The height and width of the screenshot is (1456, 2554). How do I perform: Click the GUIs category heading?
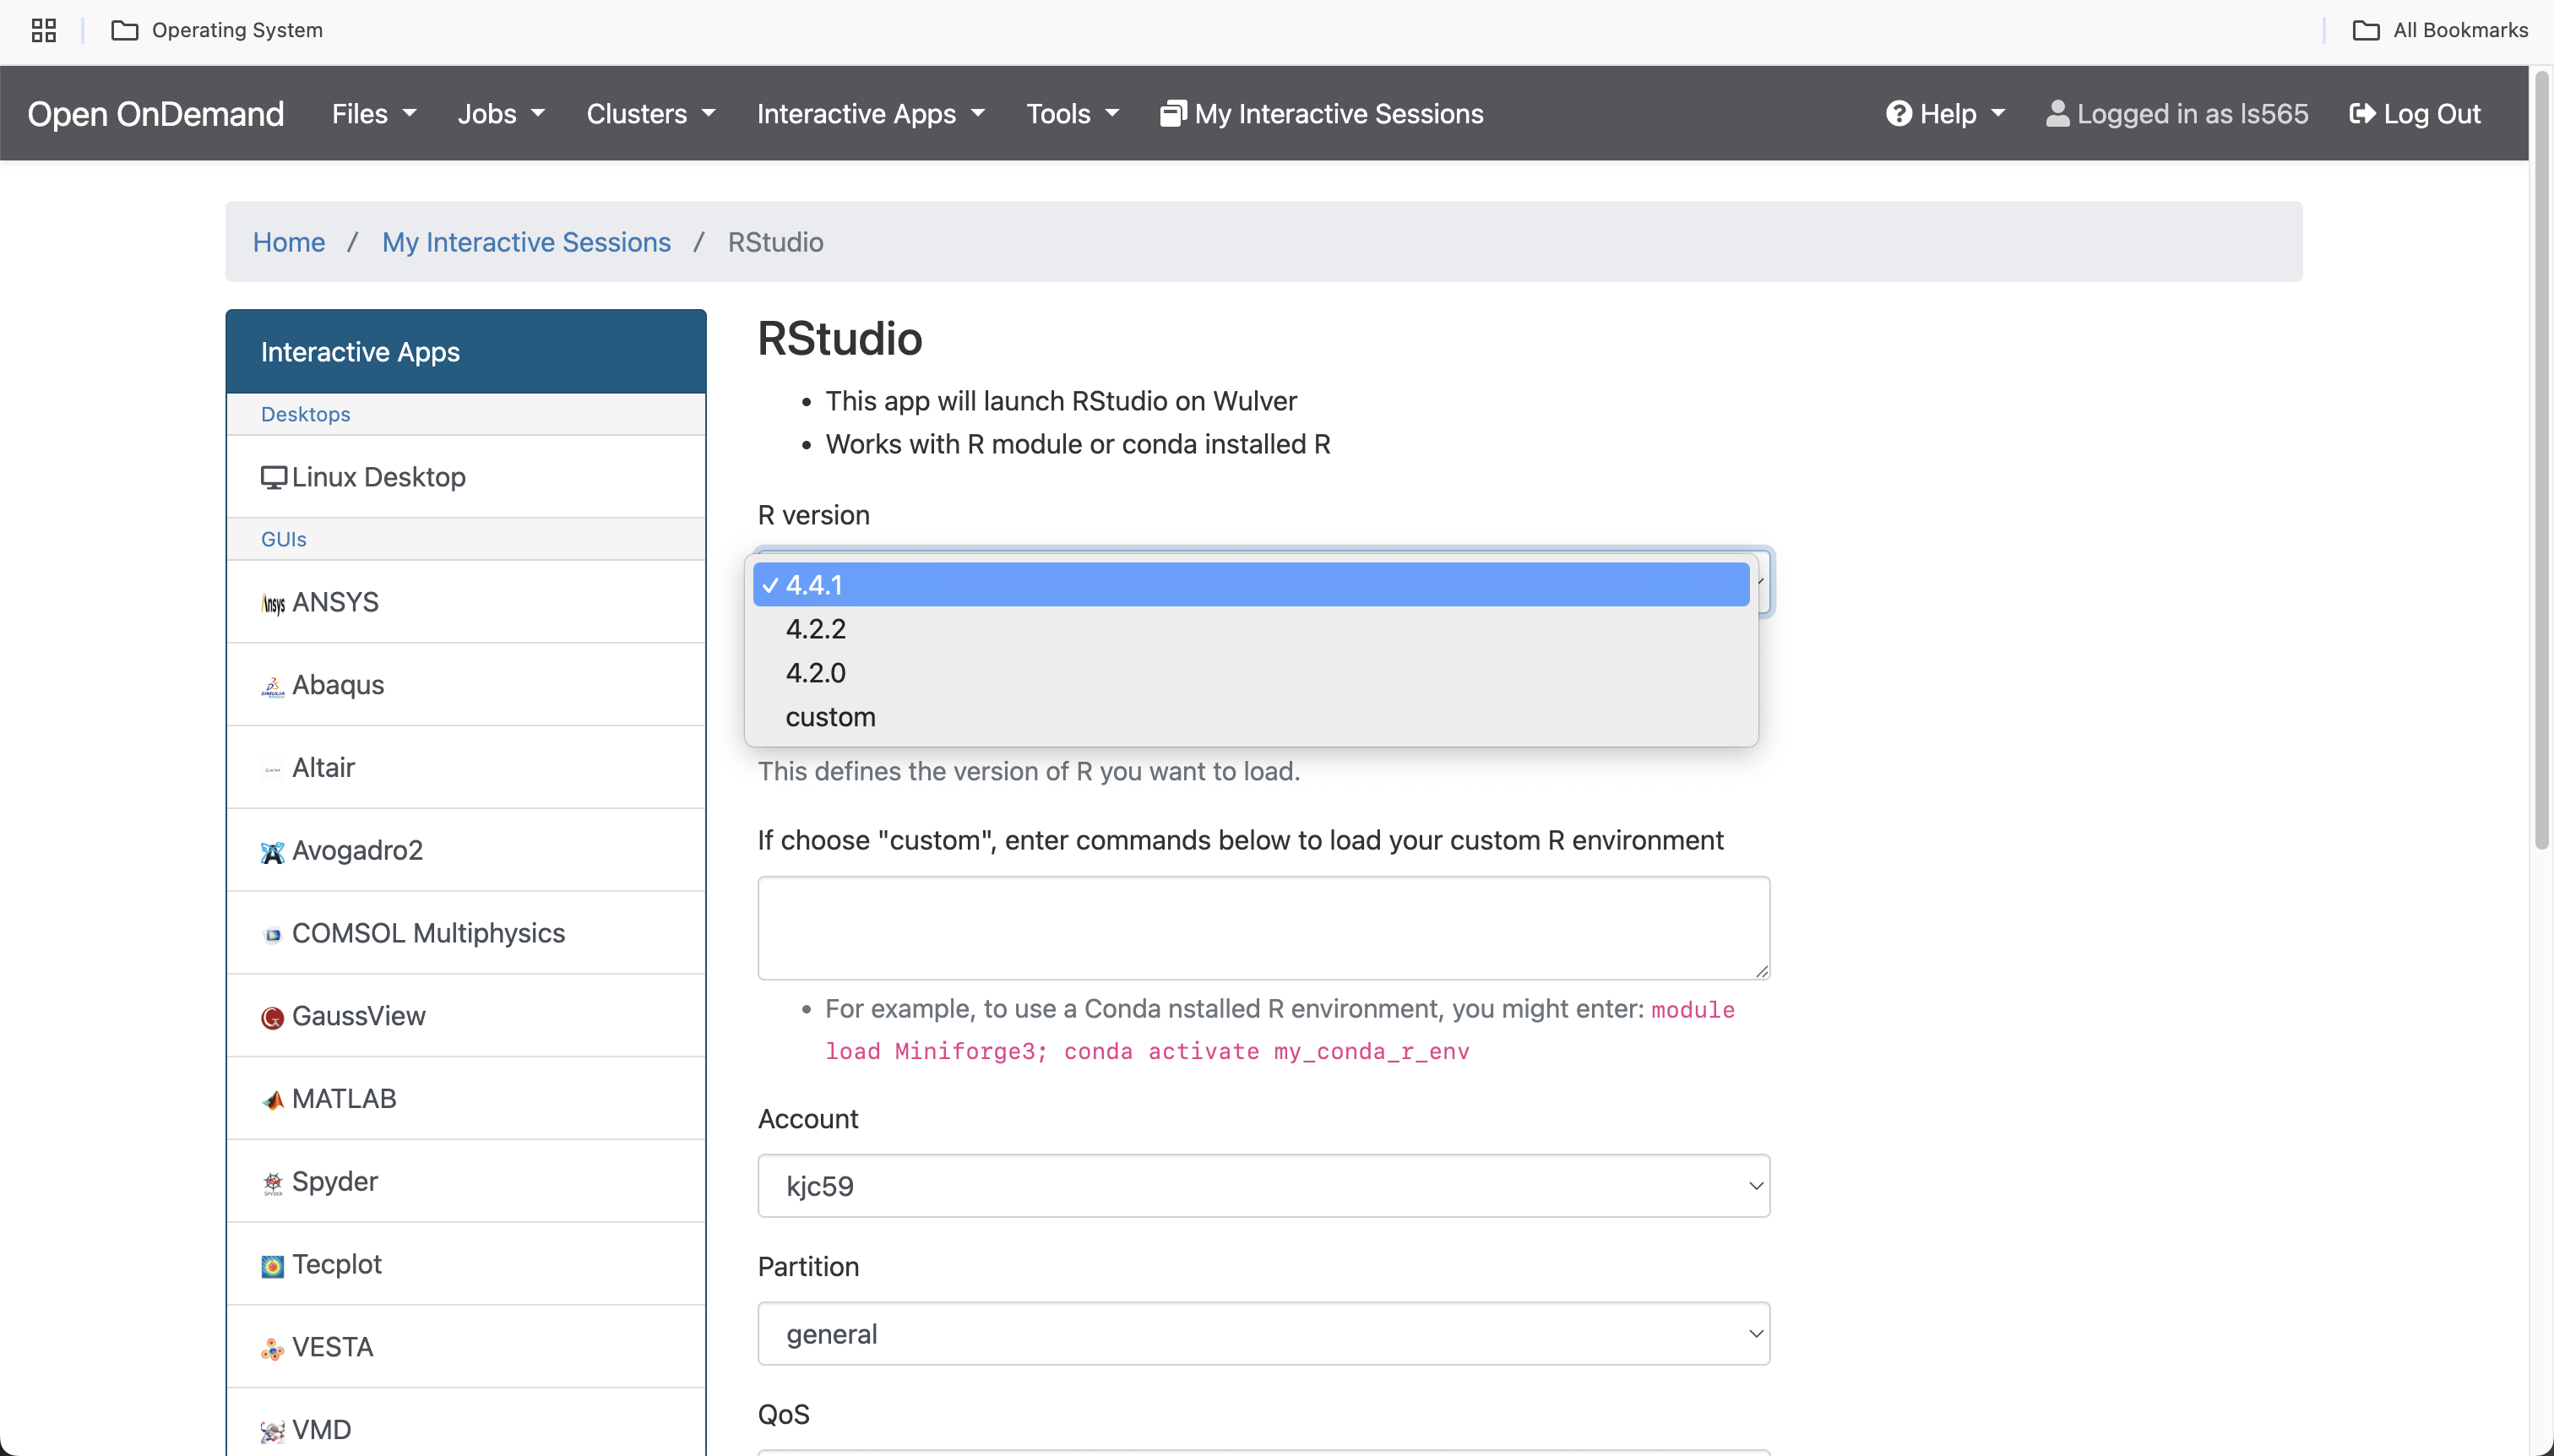283,539
